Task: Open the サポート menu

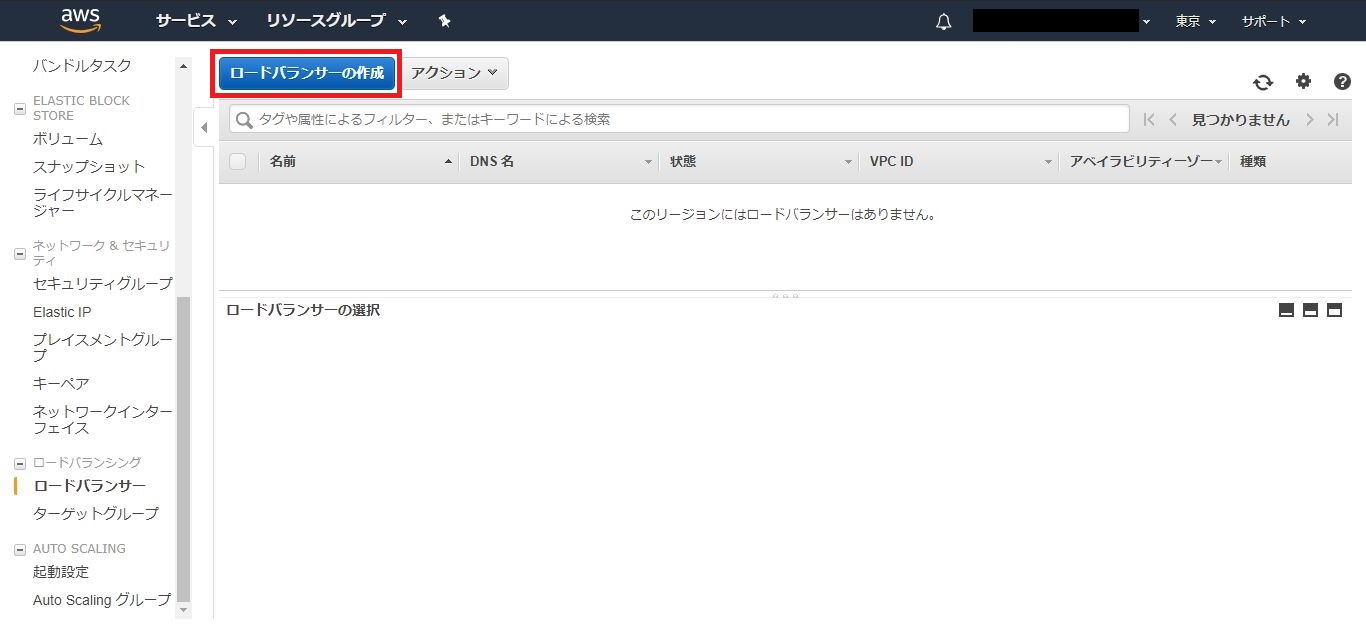Action: [x=1273, y=21]
